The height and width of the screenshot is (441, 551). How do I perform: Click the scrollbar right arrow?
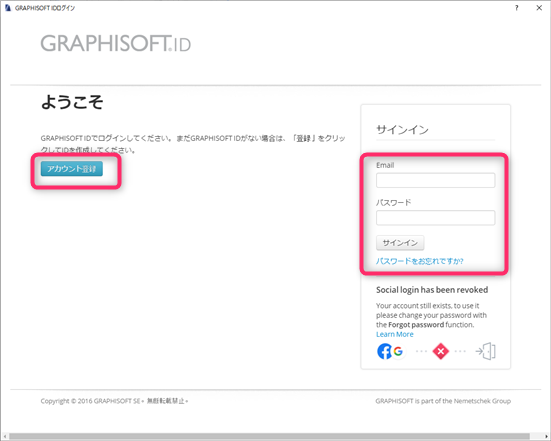pyautogui.click(x=546, y=436)
